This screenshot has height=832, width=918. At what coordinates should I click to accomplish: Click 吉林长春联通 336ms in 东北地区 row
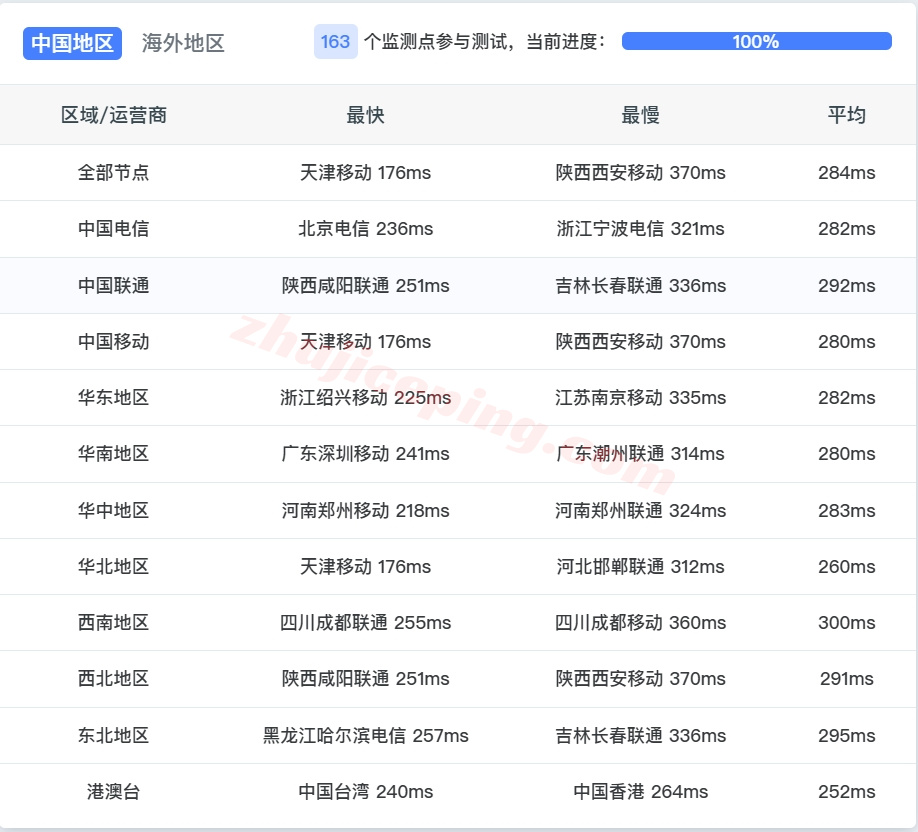pyautogui.click(x=640, y=736)
